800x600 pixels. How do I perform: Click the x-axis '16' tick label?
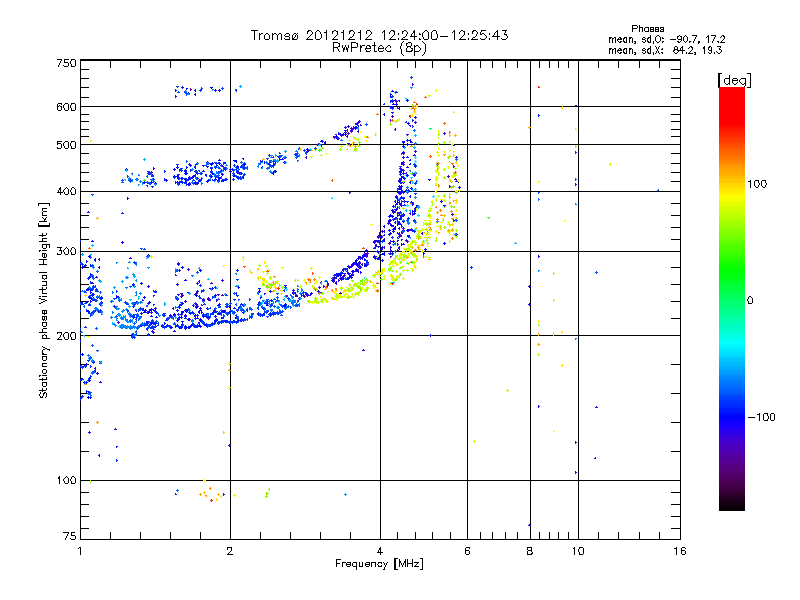coord(680,551)
